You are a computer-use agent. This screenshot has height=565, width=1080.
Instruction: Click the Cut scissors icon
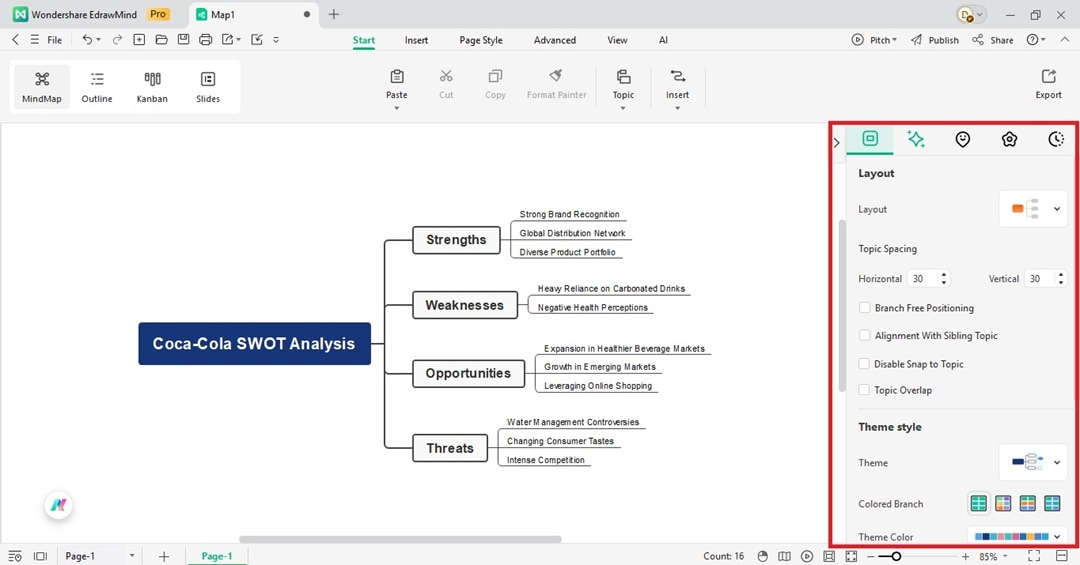click(446, 76)
